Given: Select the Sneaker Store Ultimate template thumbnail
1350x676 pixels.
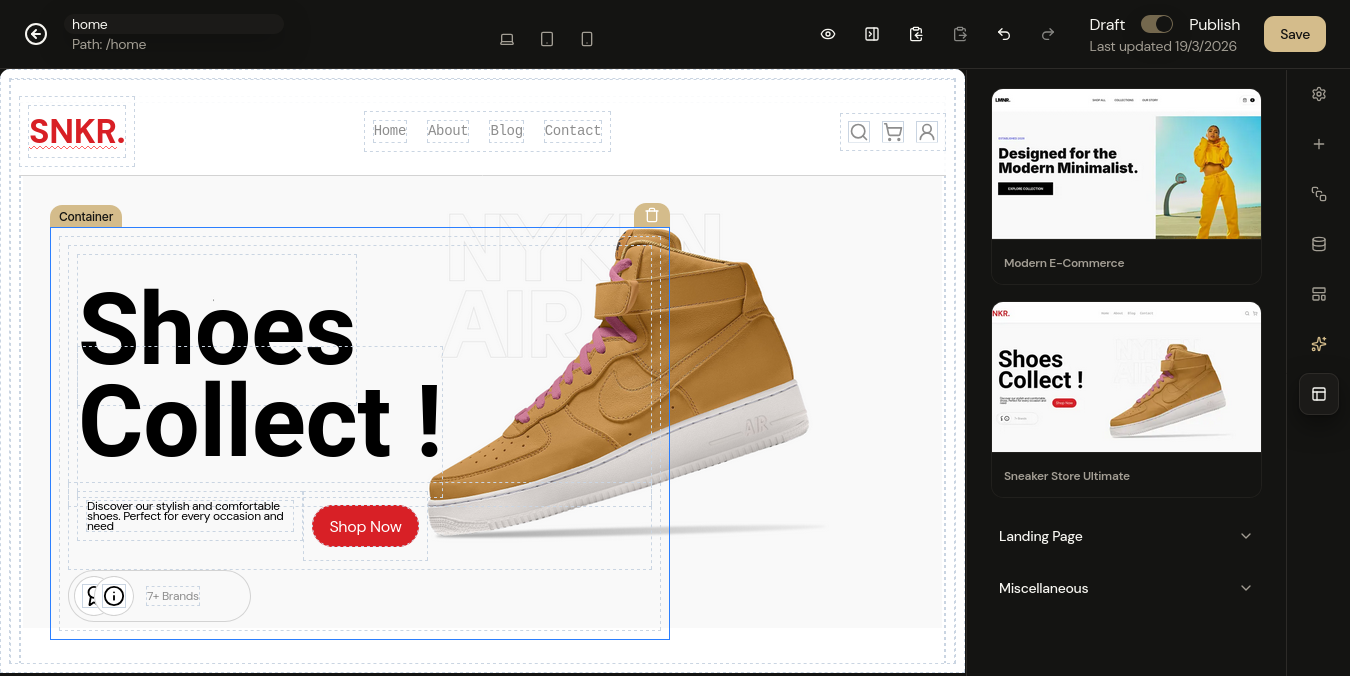Looking at the screenshot, I should point(1126,377).
